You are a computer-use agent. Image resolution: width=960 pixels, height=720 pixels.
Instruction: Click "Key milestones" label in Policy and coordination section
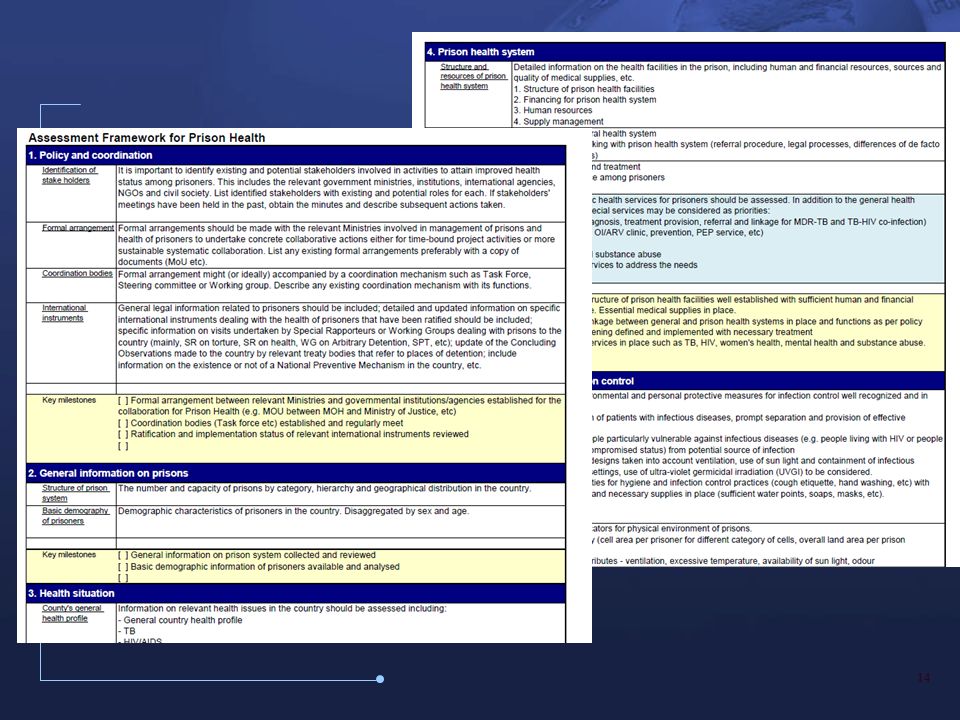click(x=69, y=400)
